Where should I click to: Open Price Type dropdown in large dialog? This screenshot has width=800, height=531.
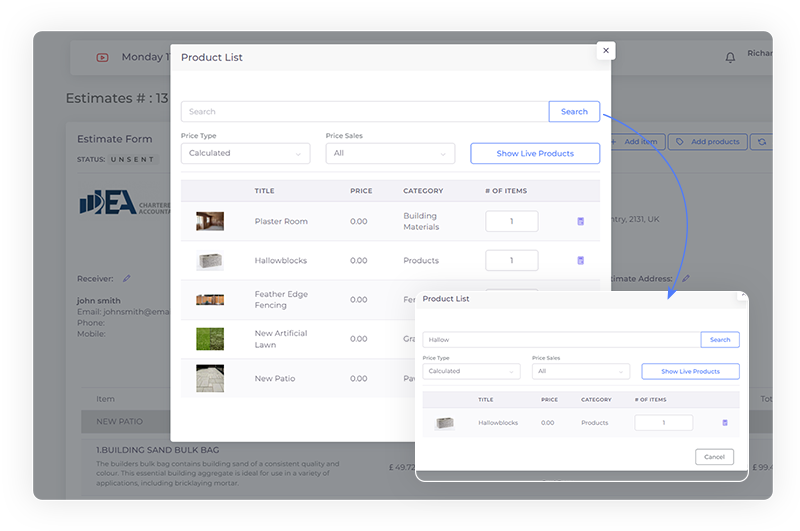pos(245,153)
